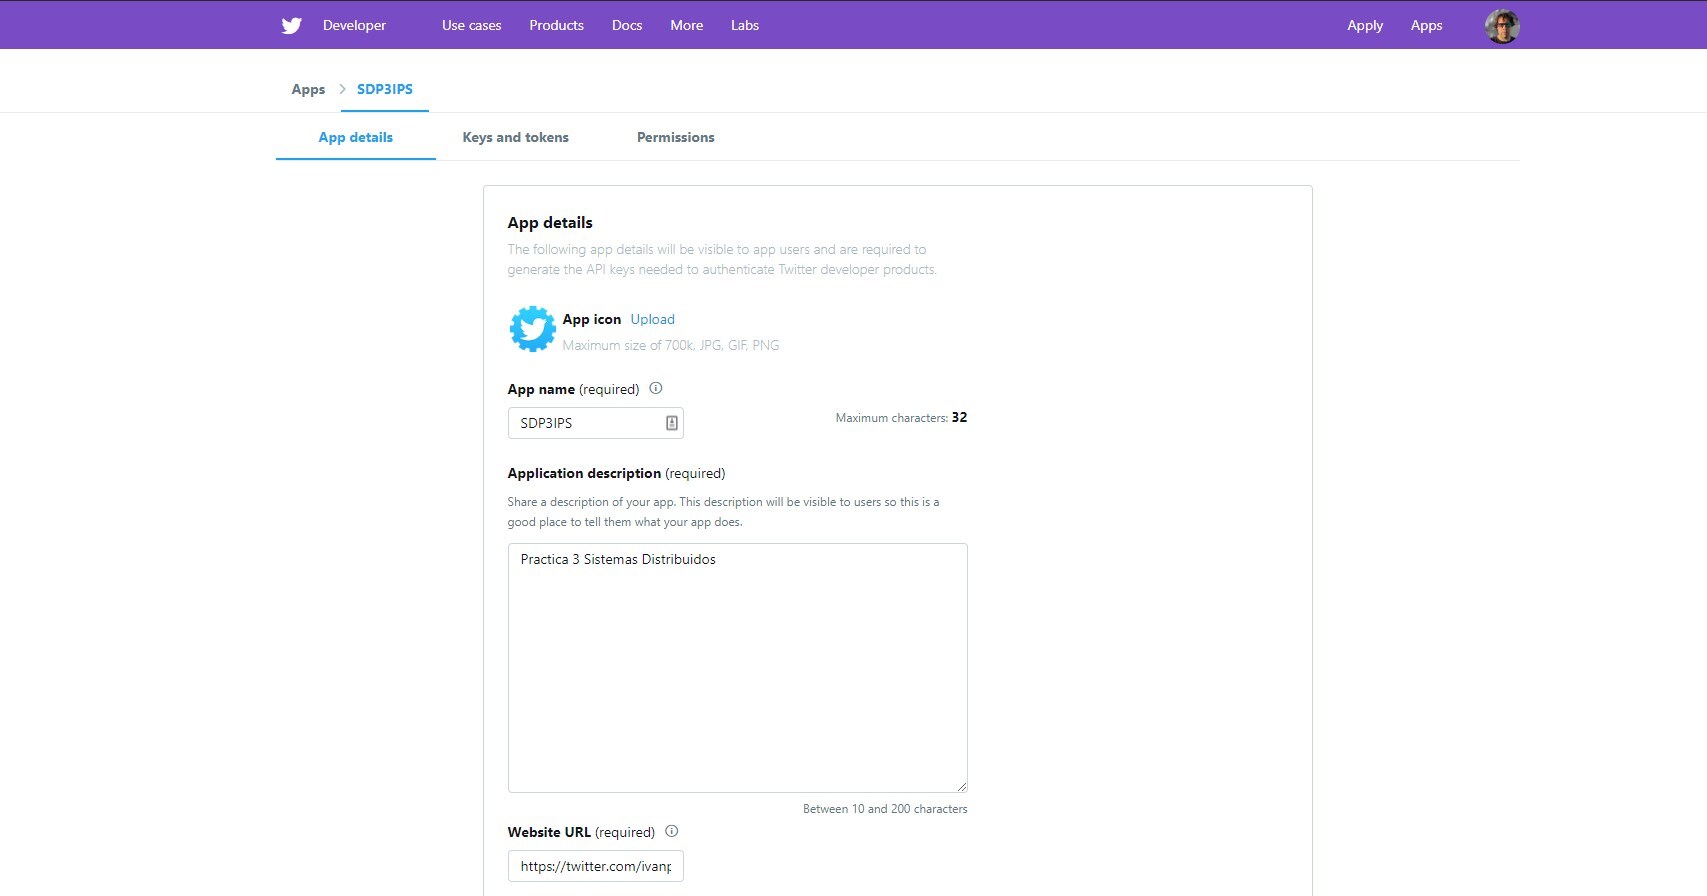Image resolution: width=1707 pixels, height=896 pixels.
Task: Click 'Between 10 and 200 characters' text
Action: point(885,809)
